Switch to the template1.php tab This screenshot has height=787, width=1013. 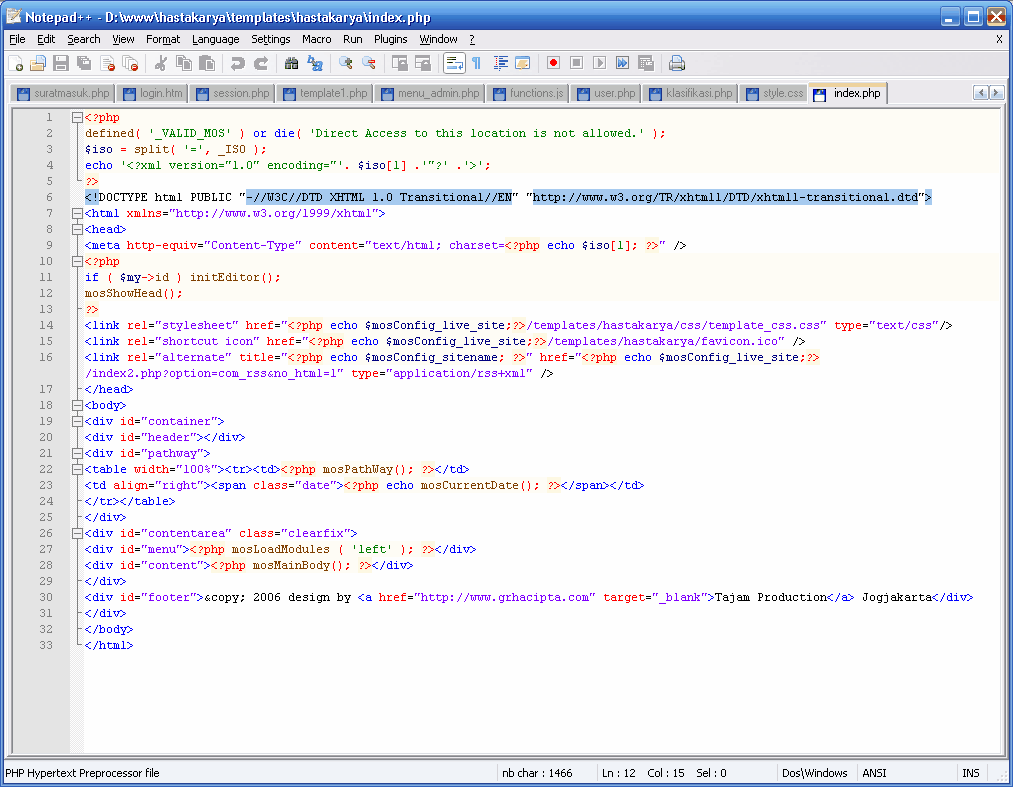(325, 93)
